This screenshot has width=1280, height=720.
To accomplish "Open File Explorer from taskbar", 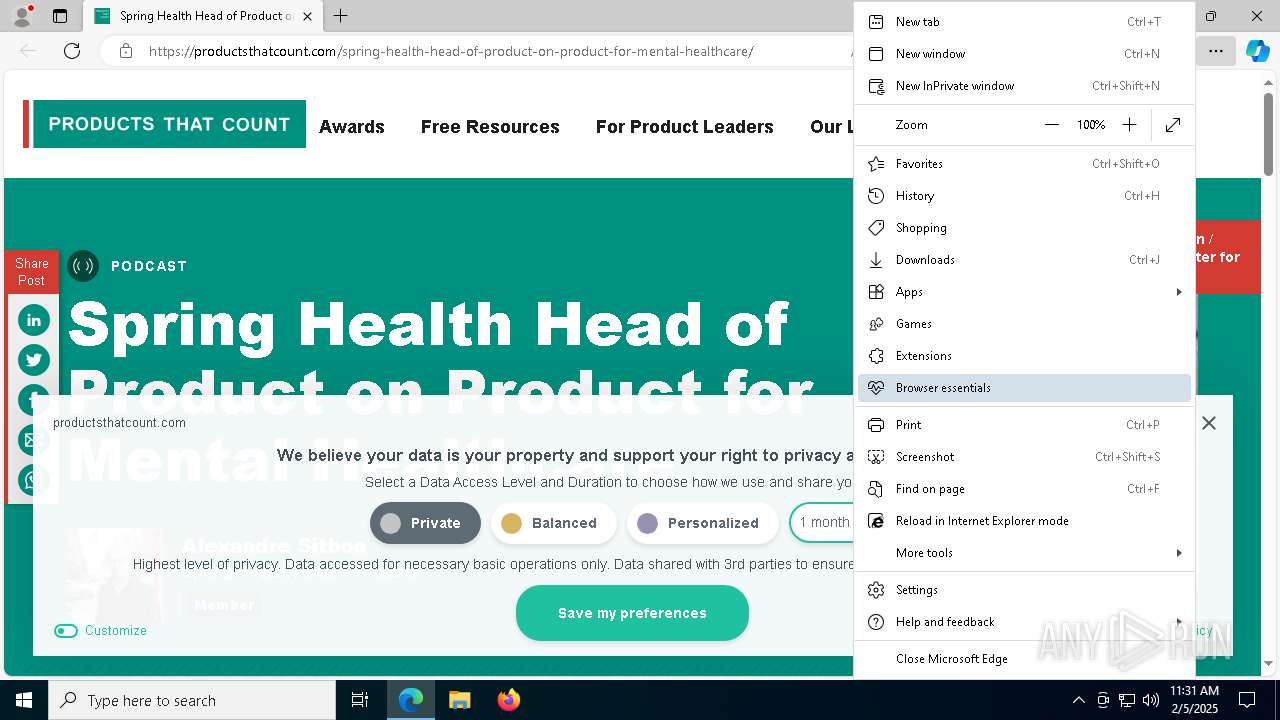I will point(460,700).
